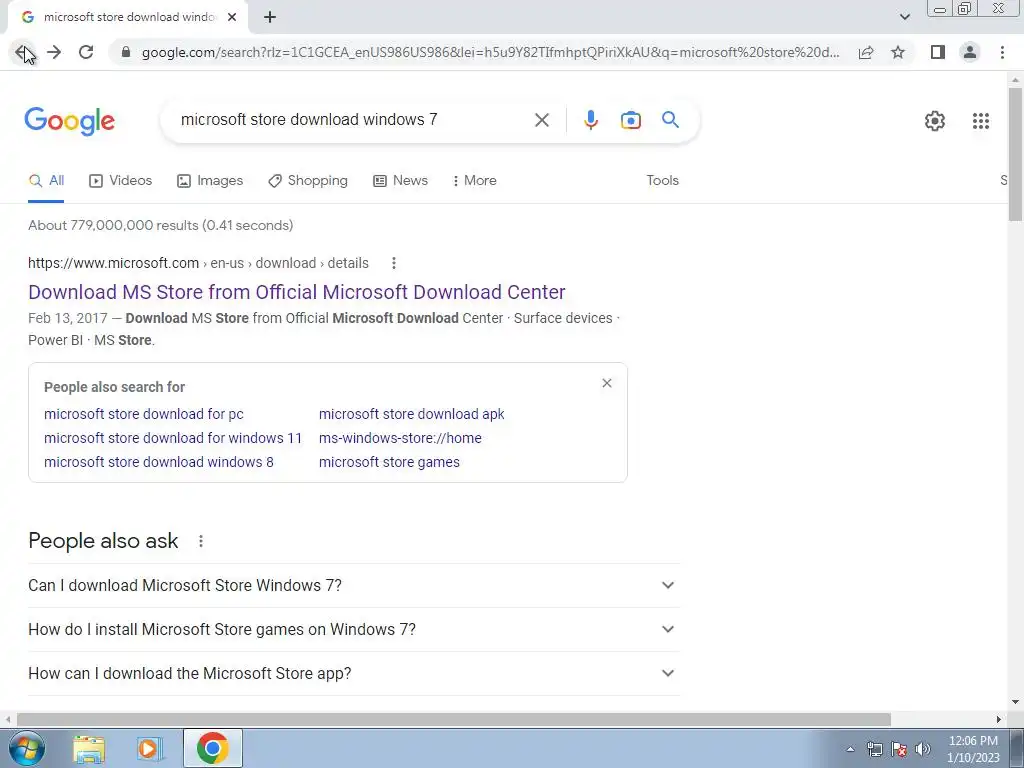Go back using the browser back arrow
The image size is (1024, 768).
click(x=22, y=52)
